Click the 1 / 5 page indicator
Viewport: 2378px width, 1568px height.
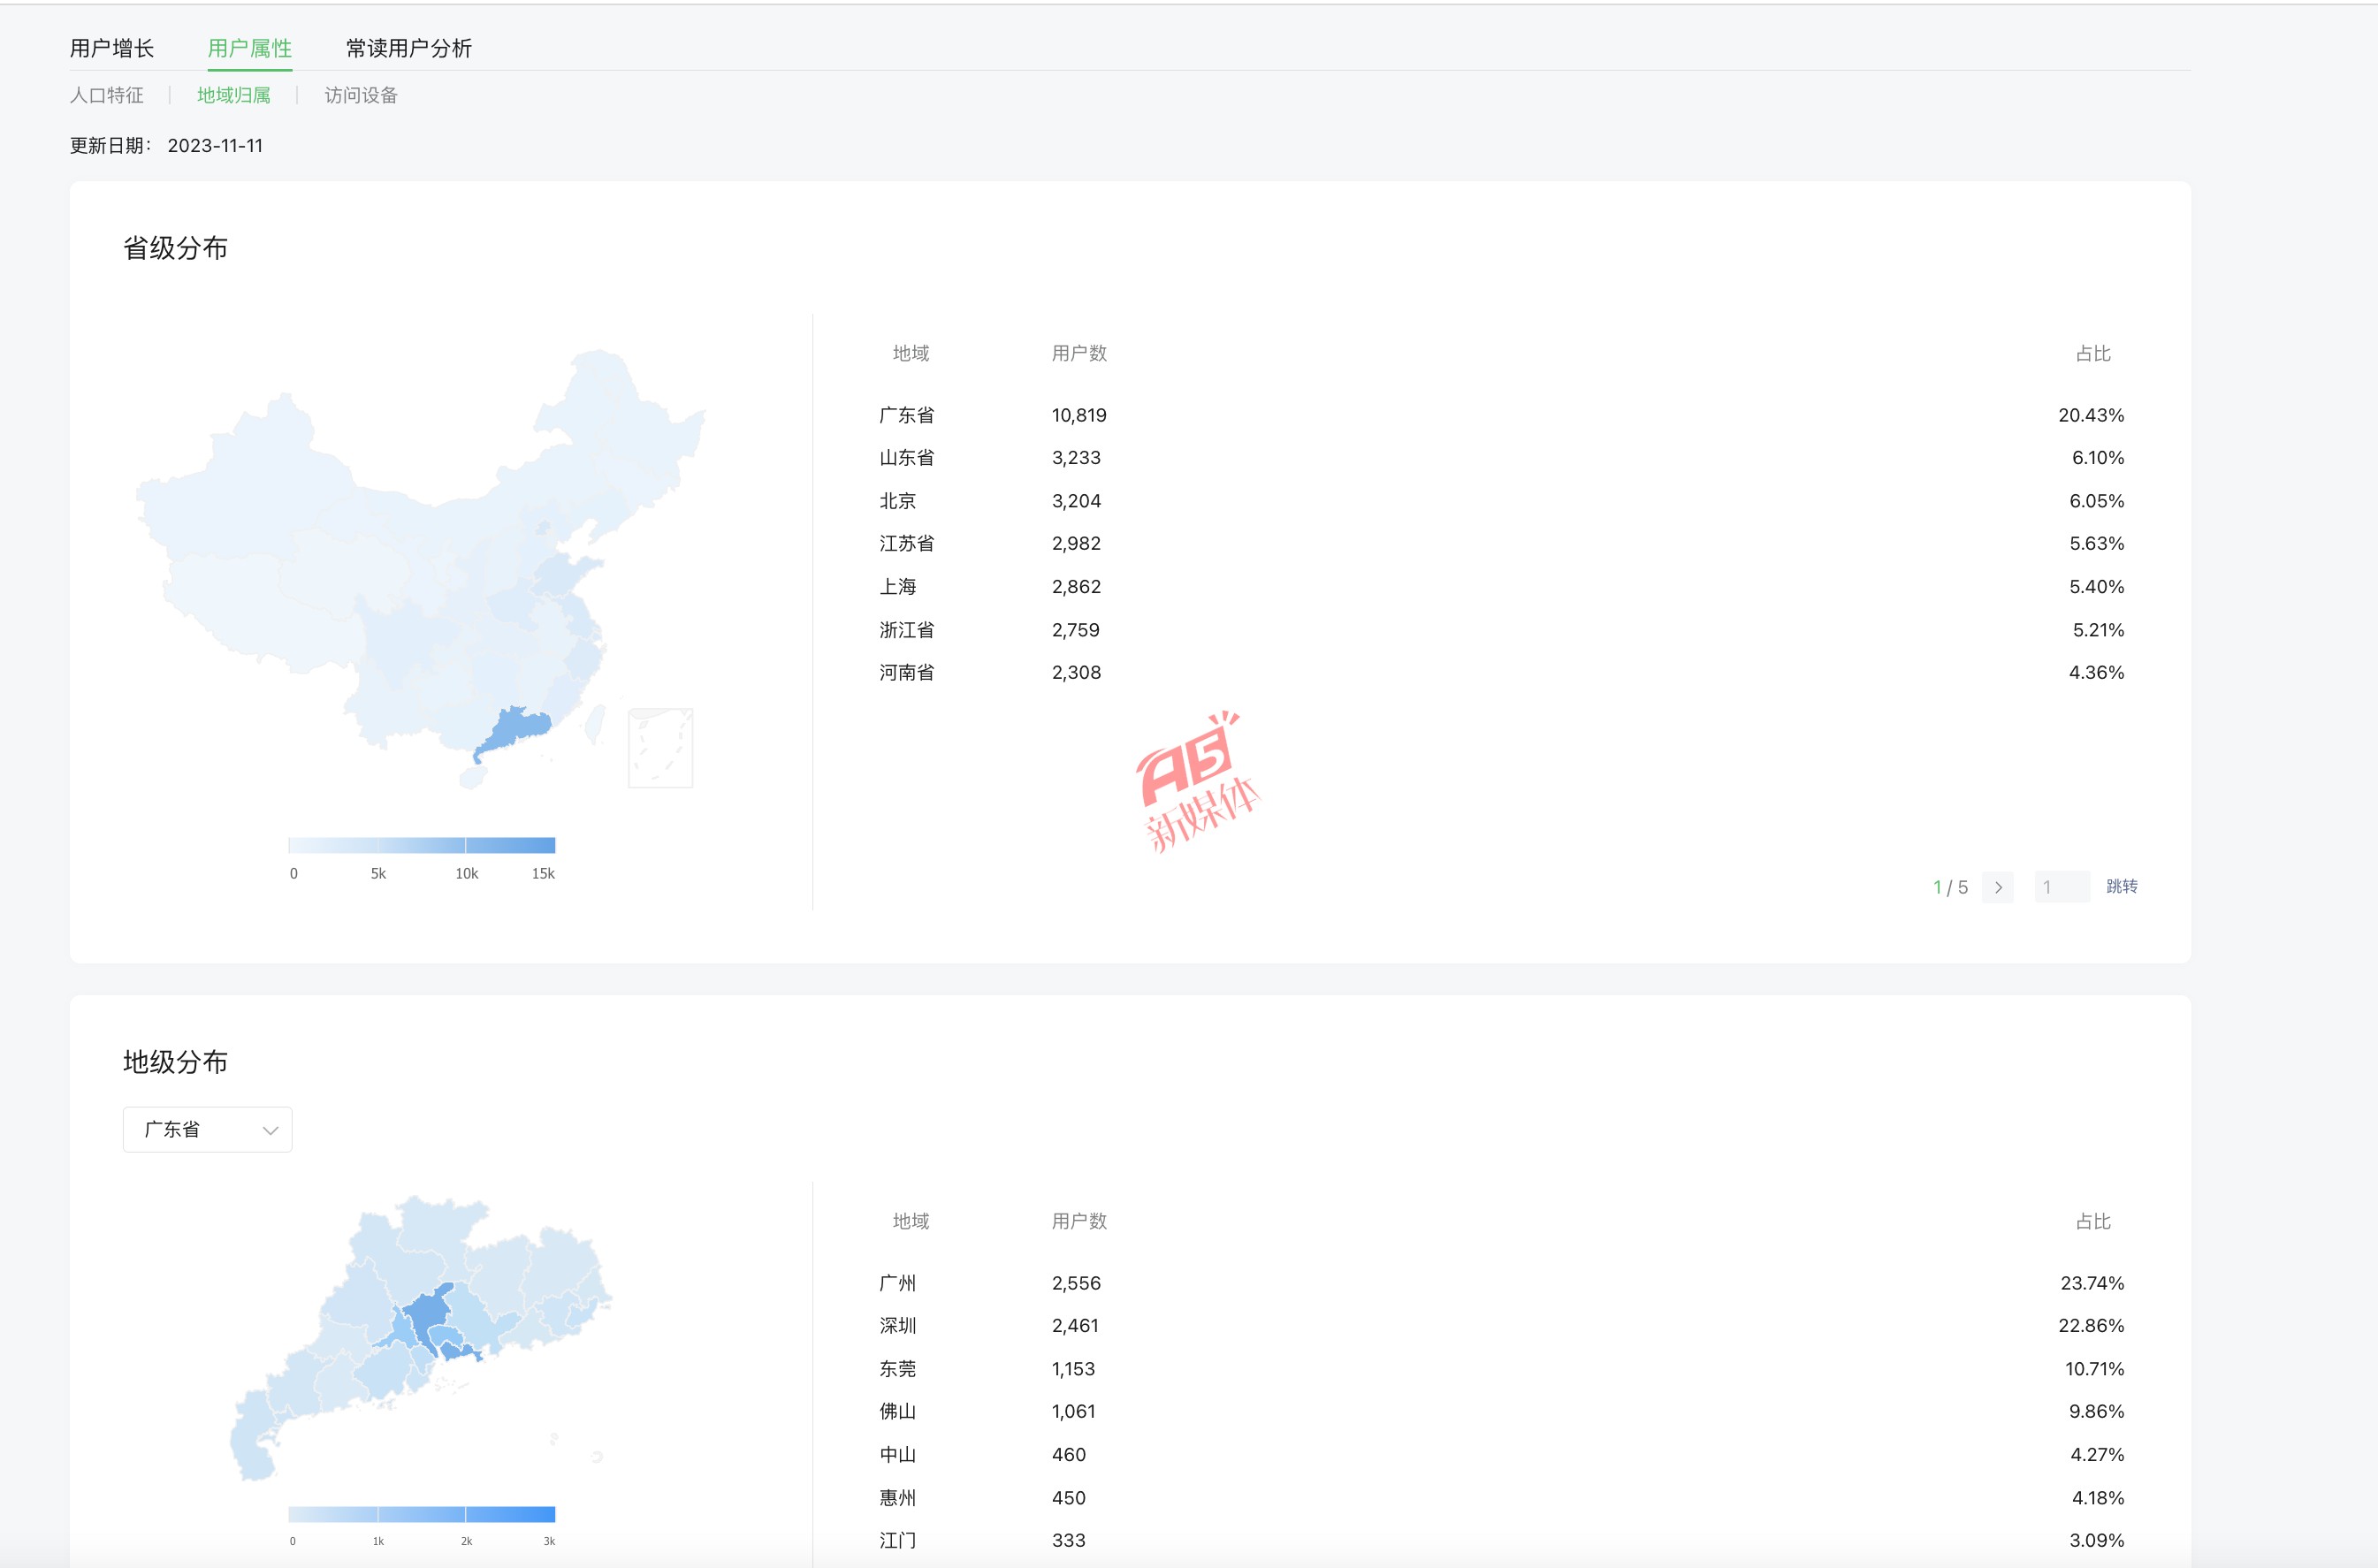[1950, 887]
